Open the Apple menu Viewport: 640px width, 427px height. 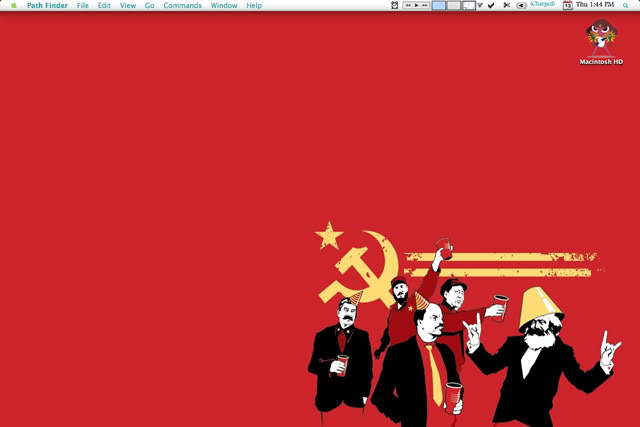[x=13, y=5]
